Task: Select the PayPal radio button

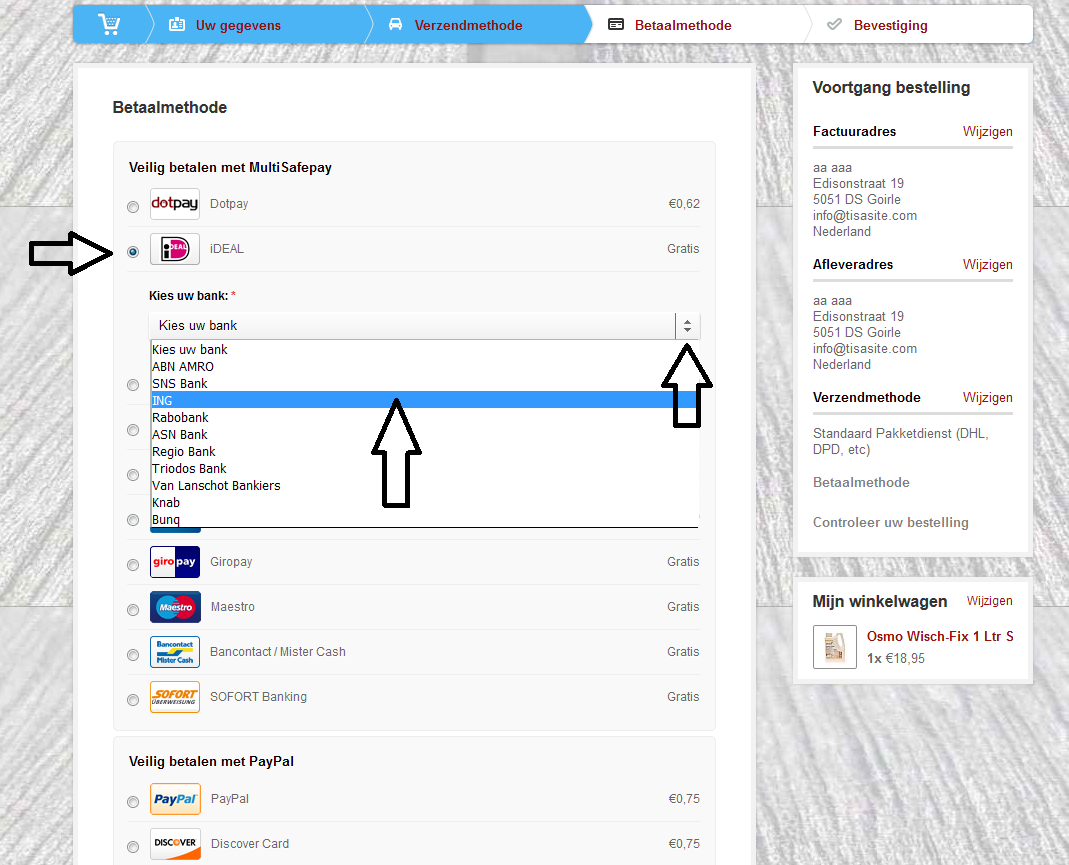Action: (133, 802)
